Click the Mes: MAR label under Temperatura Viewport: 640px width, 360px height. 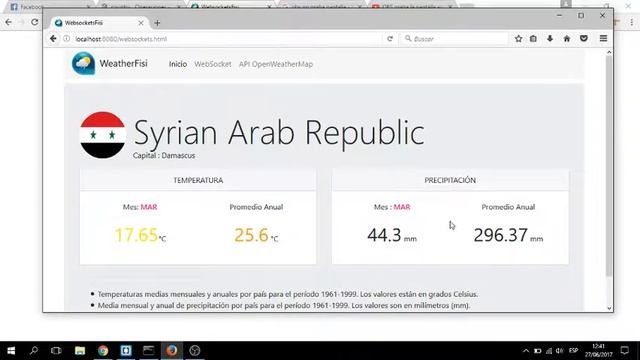coord(140,207)
